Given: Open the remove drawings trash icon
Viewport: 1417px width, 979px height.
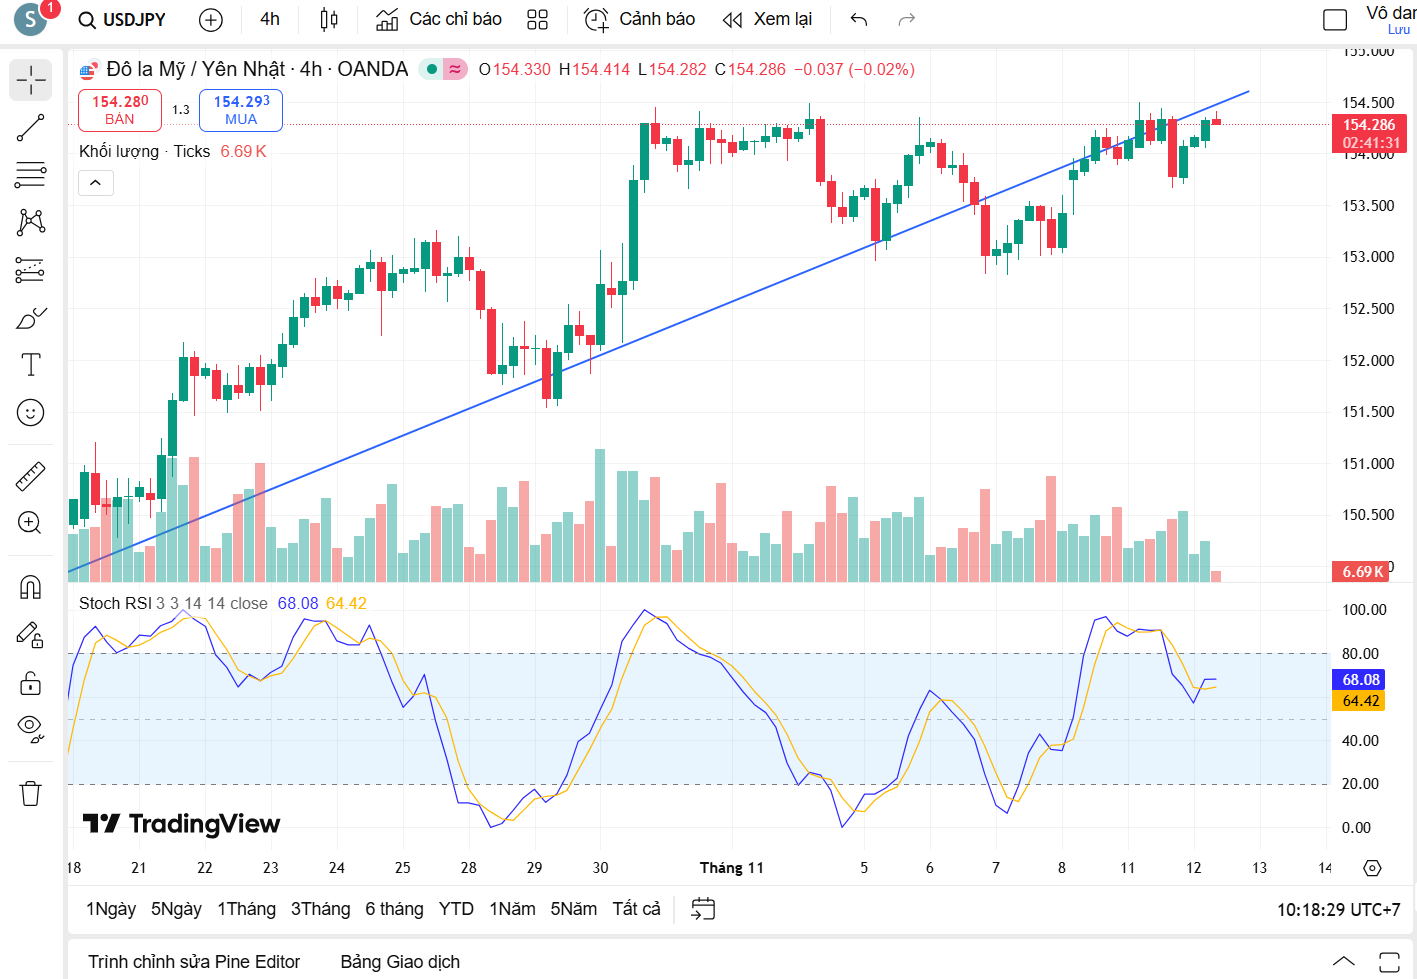Looking at the screenshot, I should tap(30, 792).
